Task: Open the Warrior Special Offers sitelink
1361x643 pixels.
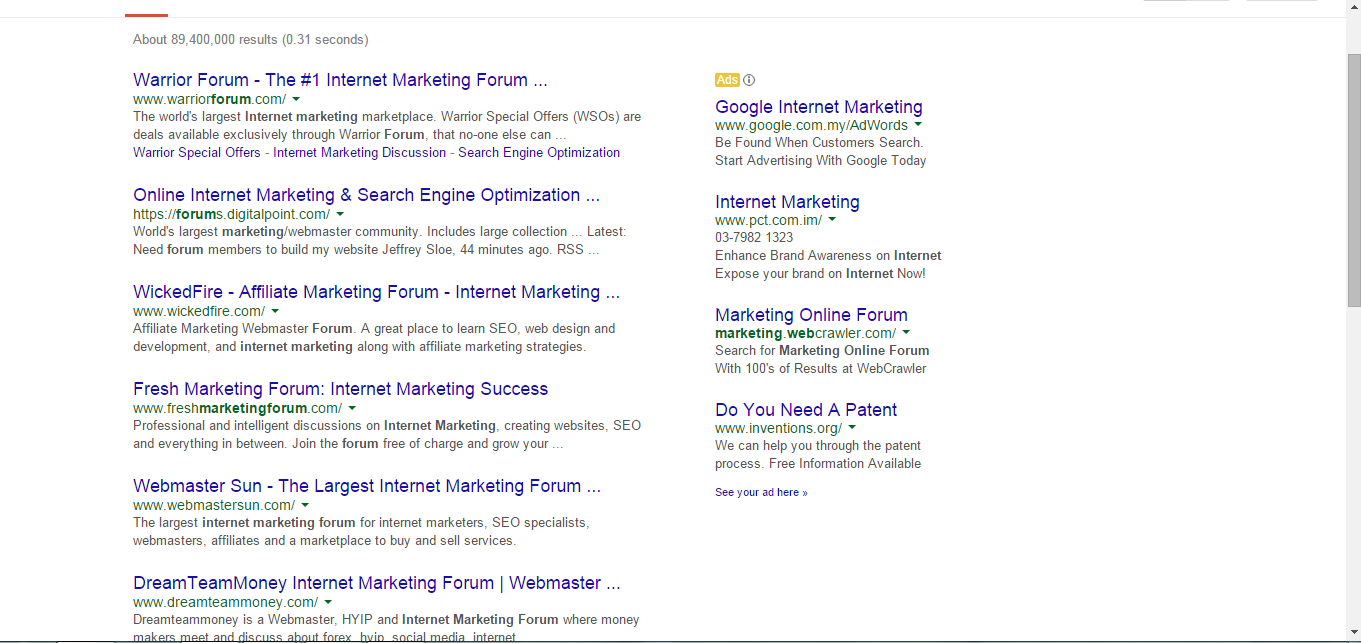Action: [197, 153]
